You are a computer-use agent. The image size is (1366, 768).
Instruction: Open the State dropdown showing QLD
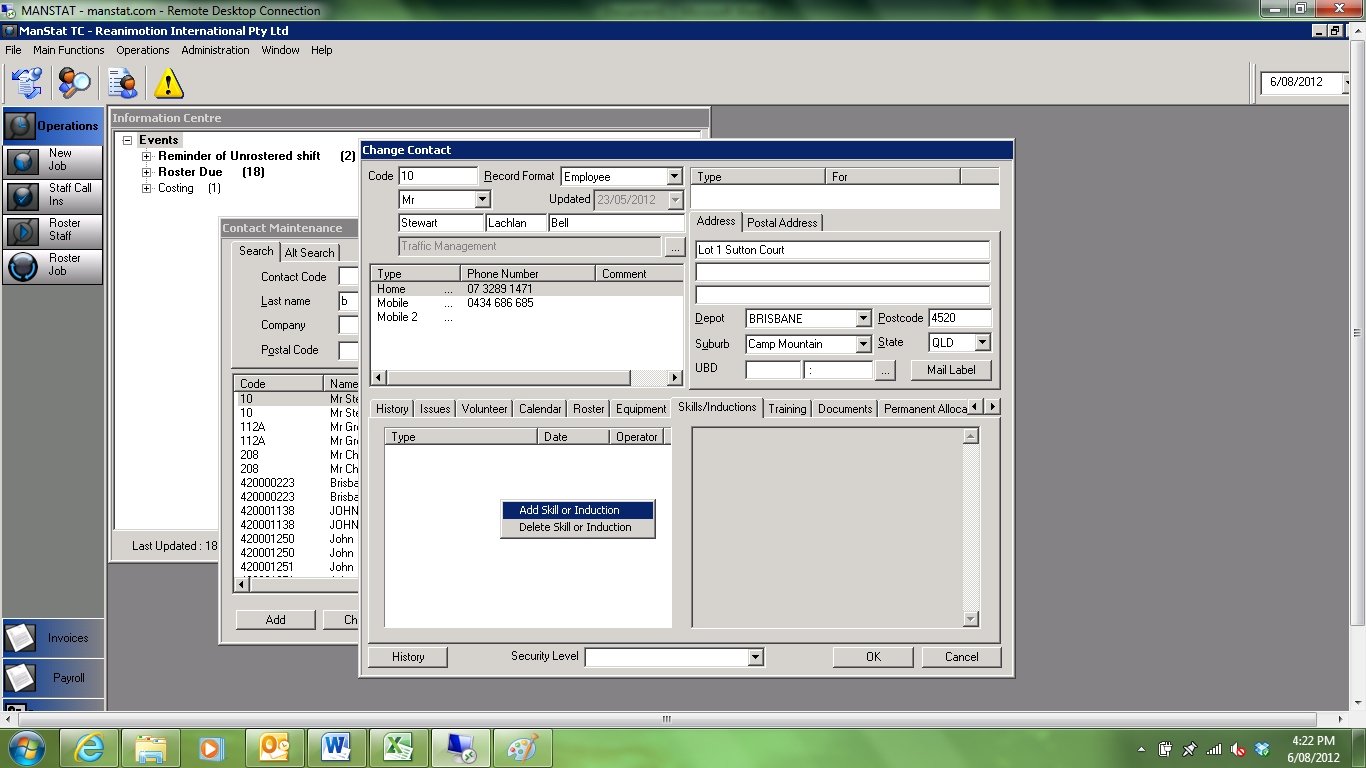click(982, 343)
